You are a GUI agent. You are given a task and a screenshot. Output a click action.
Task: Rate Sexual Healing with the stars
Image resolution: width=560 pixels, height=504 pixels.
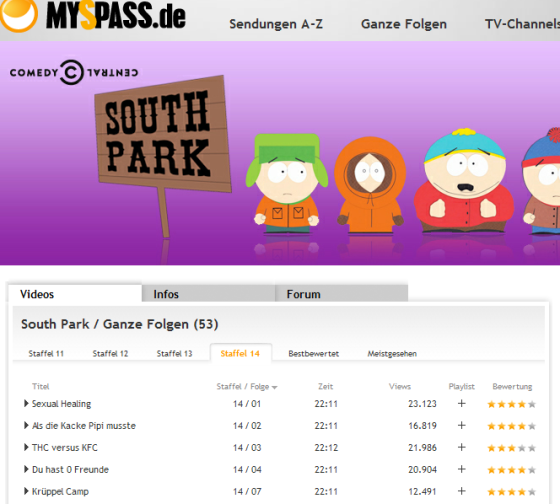point(511,404)
